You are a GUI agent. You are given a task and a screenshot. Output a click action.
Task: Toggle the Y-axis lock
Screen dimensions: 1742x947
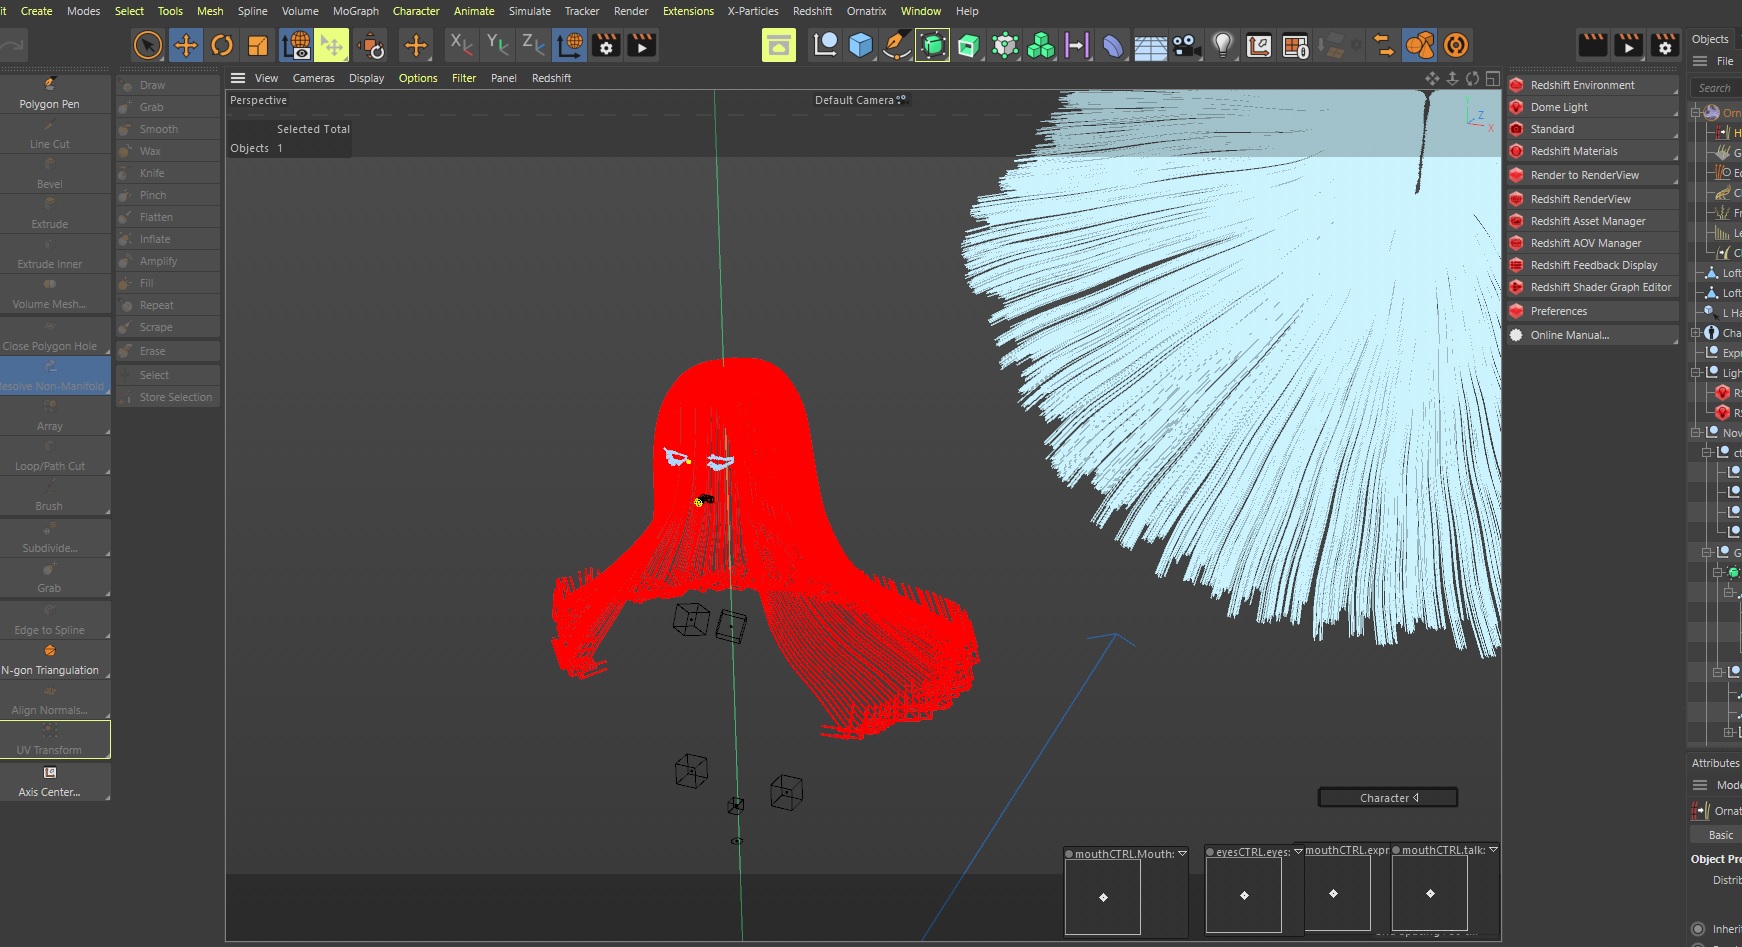click(x=497, y=45)
